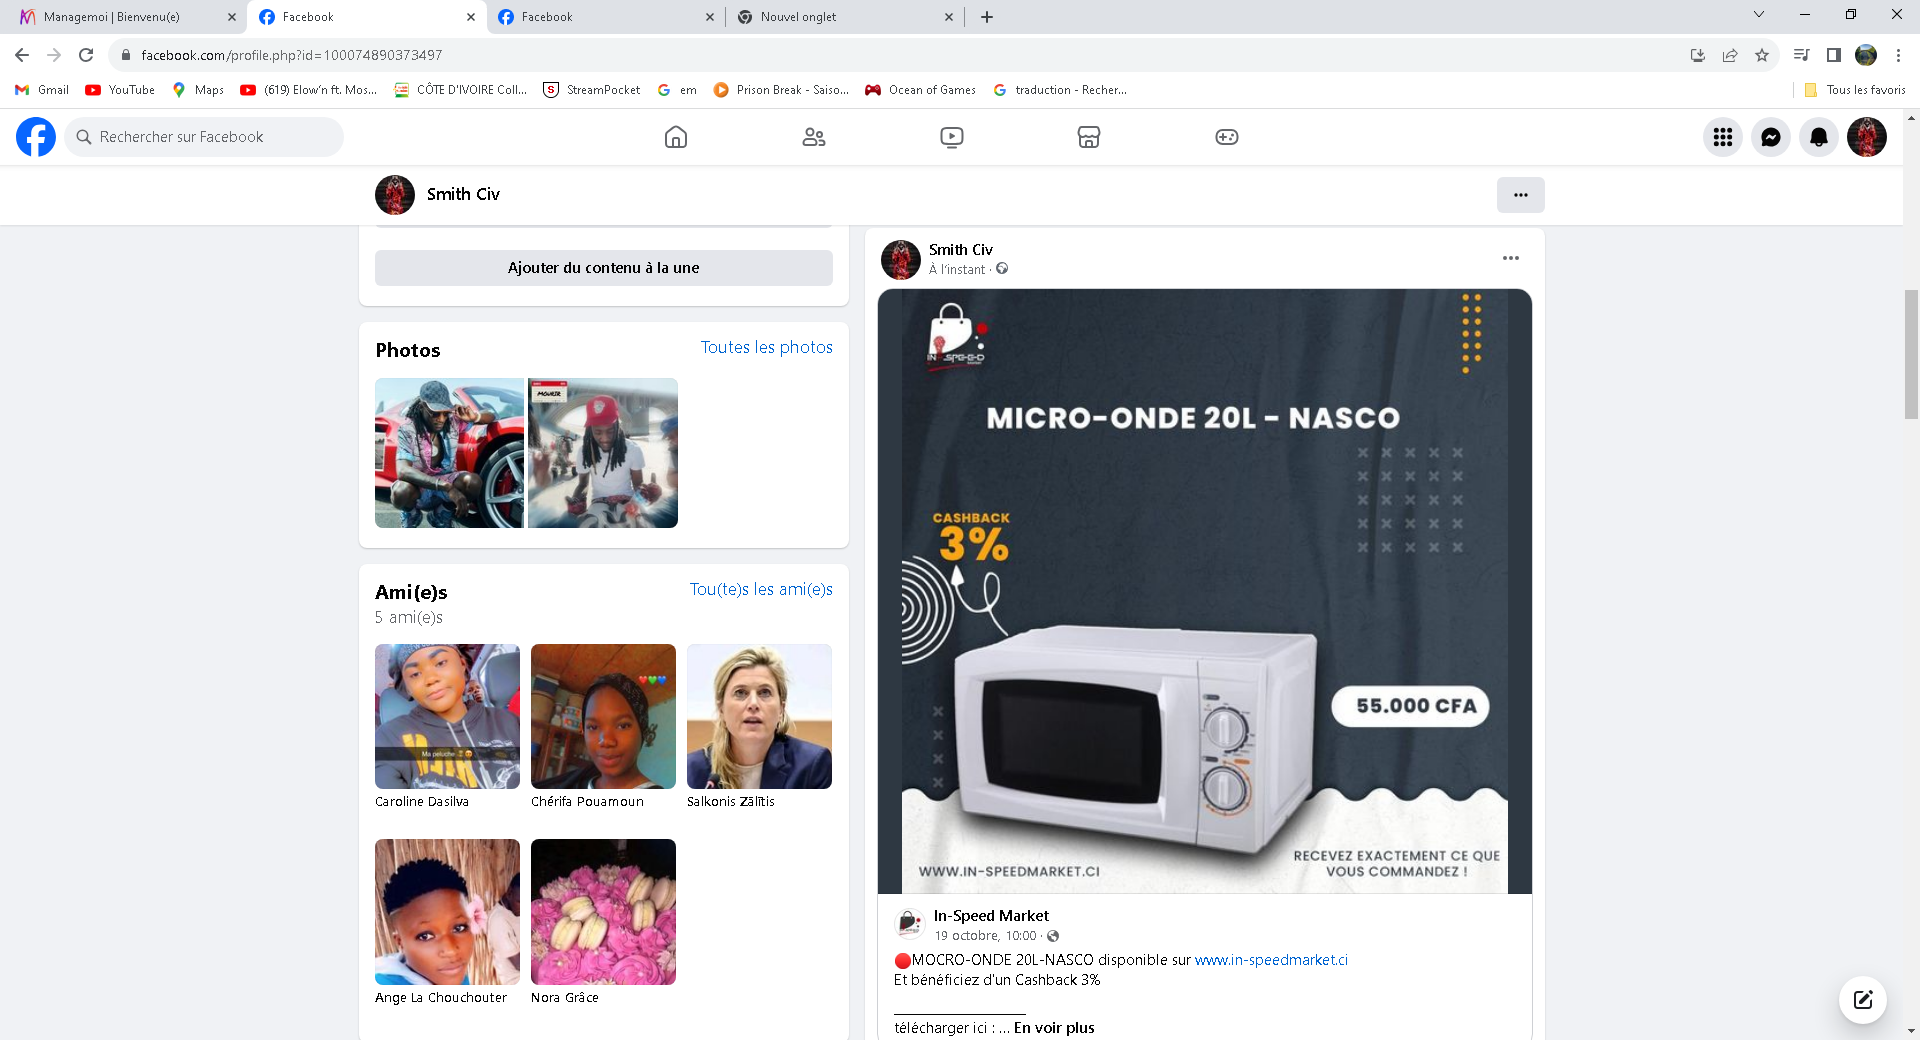Click the Rechercher sur Facebook search field

point(205,137)
